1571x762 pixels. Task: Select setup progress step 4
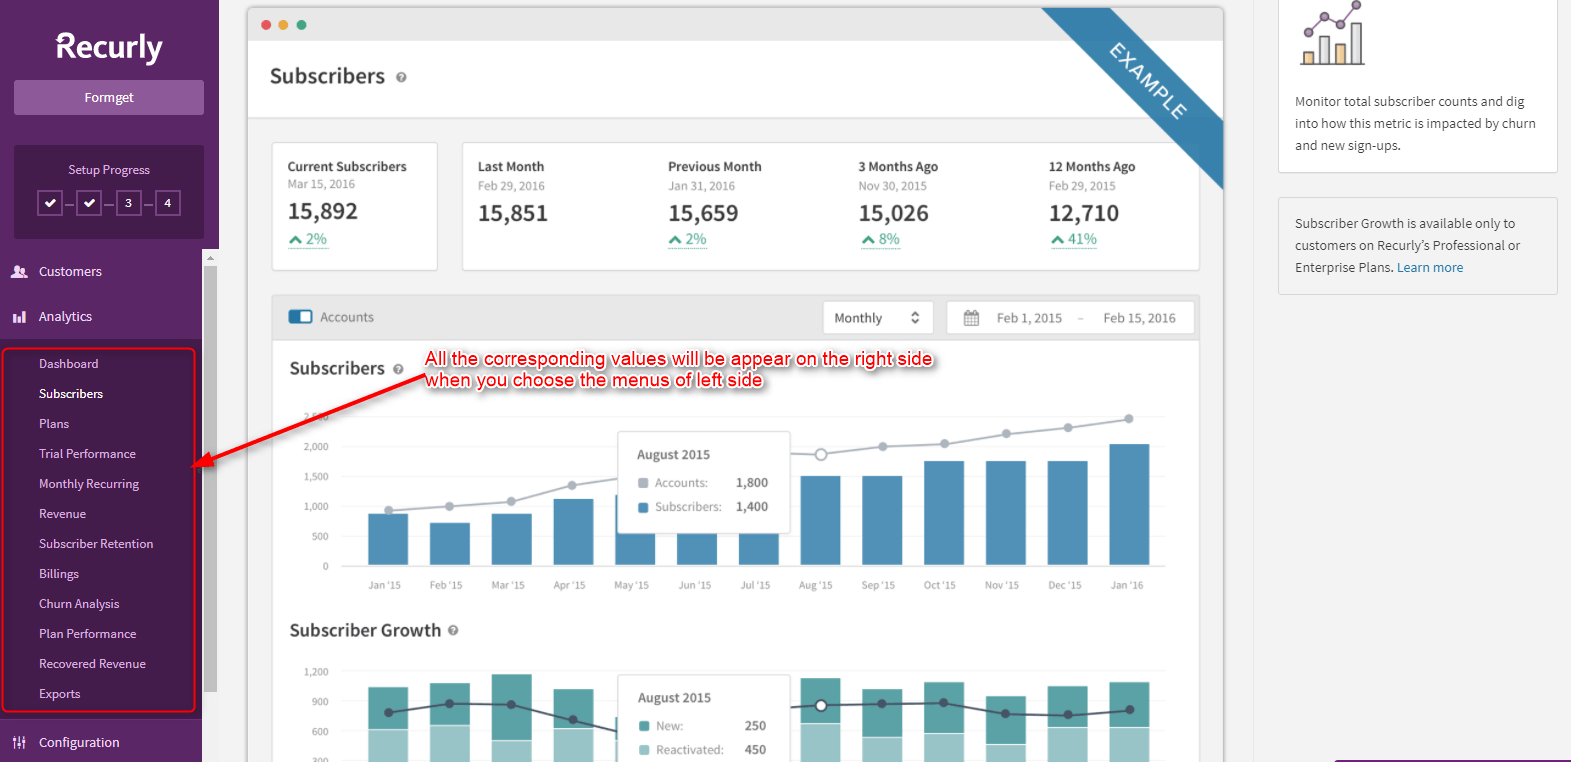[167, 203]
